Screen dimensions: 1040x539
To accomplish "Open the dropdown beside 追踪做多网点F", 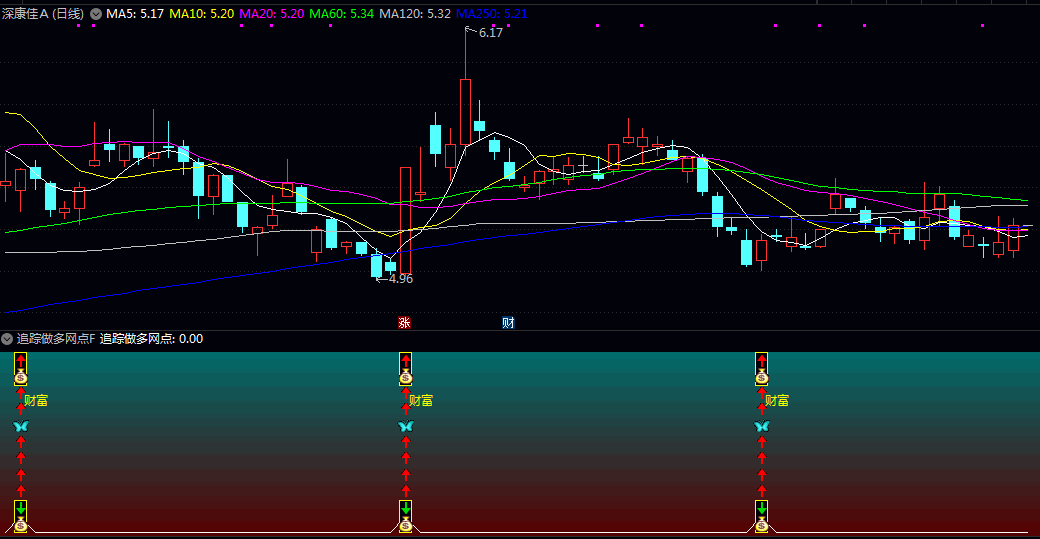I will pyautogui.click(x=7, y=339).
